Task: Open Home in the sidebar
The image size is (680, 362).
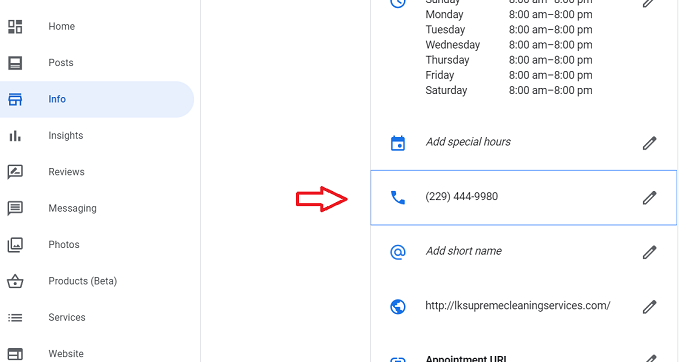Action: [x=61, y=26]
